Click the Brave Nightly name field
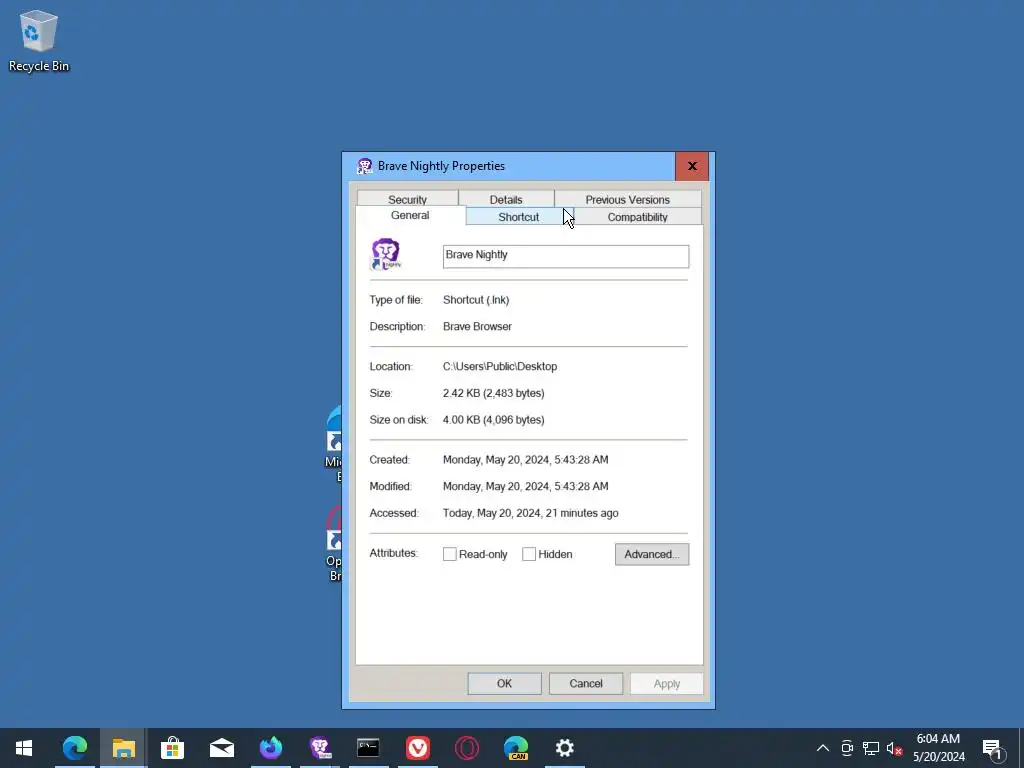1024x768 pixels. click(x=566, y=256)
